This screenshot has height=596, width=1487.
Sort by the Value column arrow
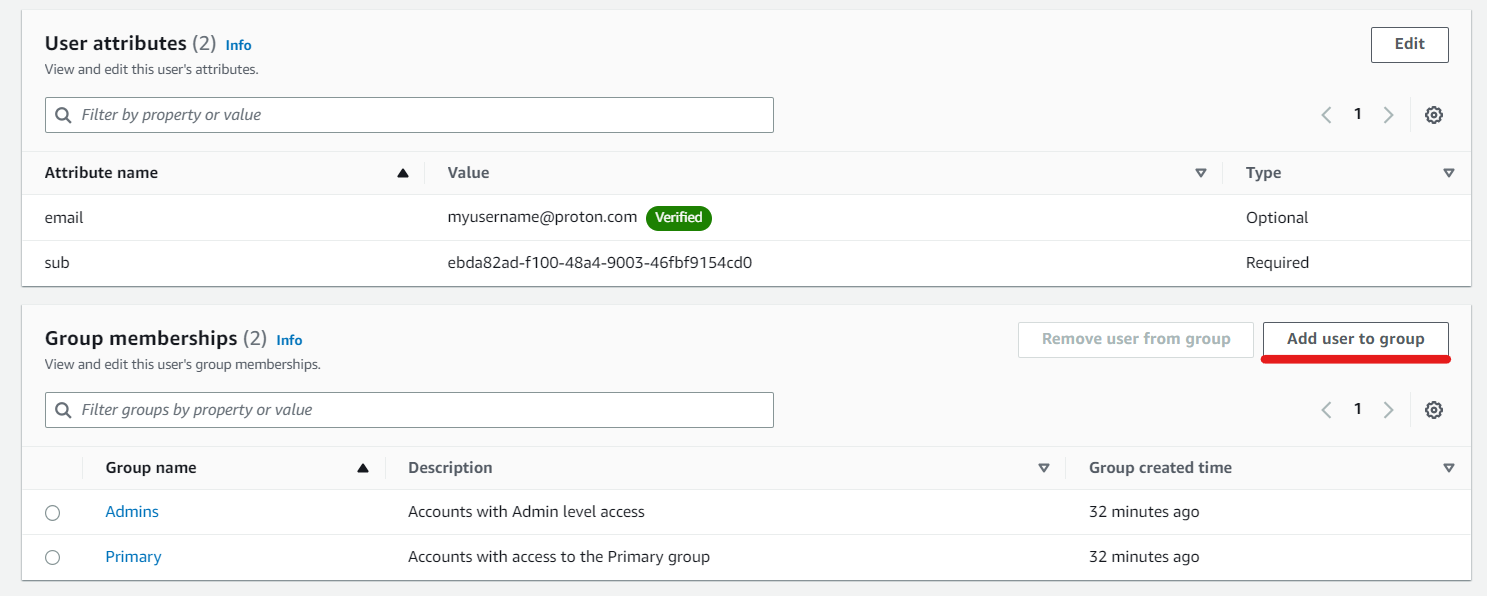[1201, 173]
